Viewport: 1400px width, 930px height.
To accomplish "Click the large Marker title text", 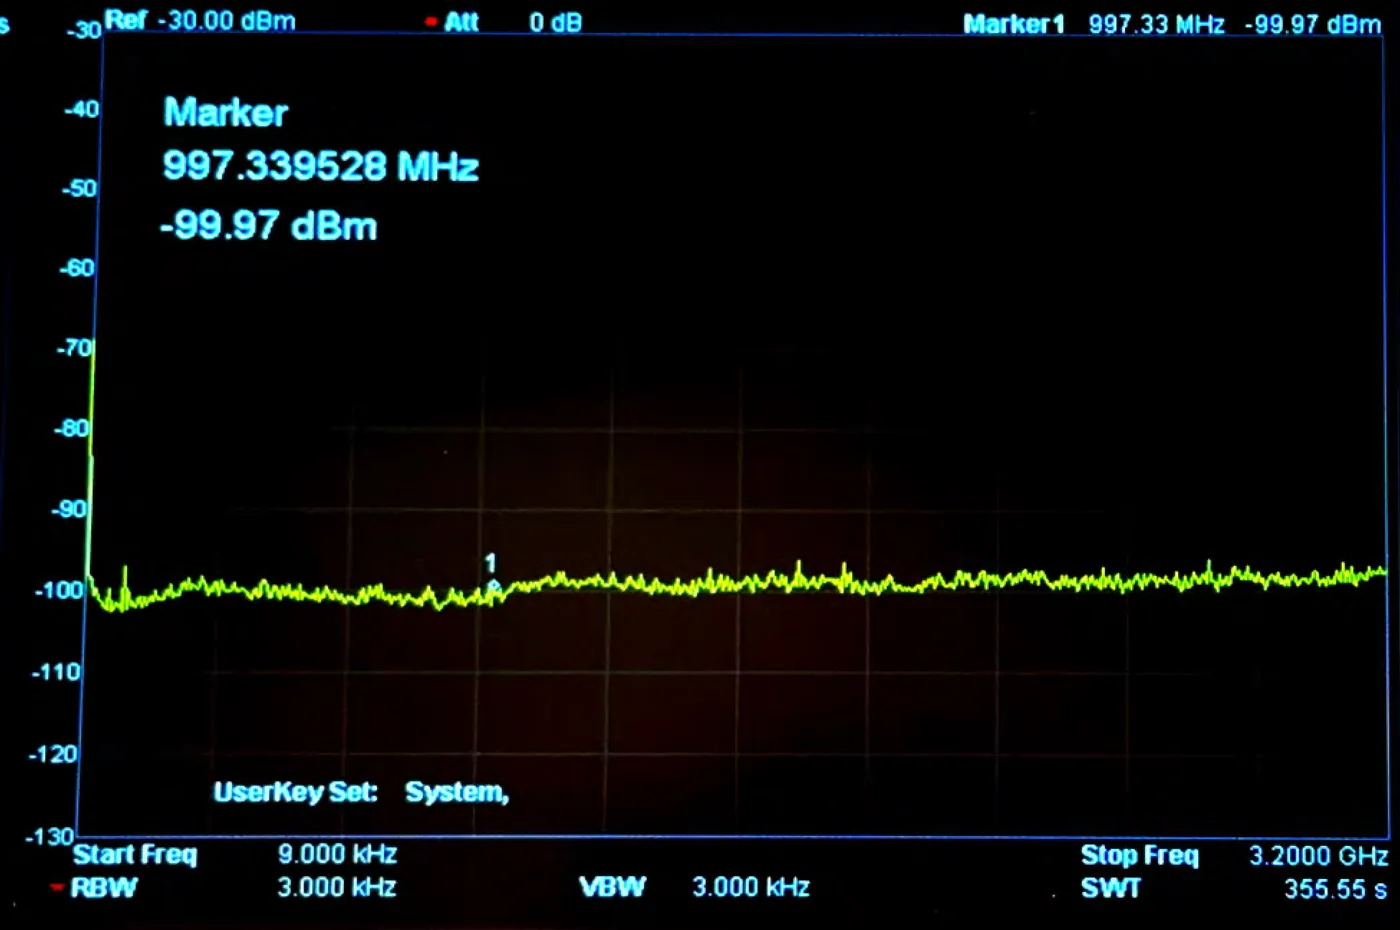I will [226, 112].
